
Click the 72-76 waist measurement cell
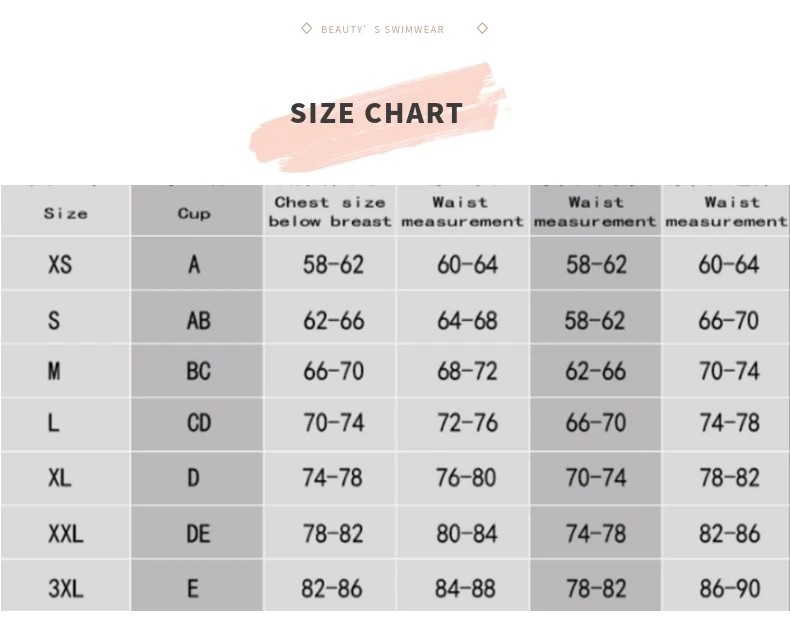tap(466, 424)
